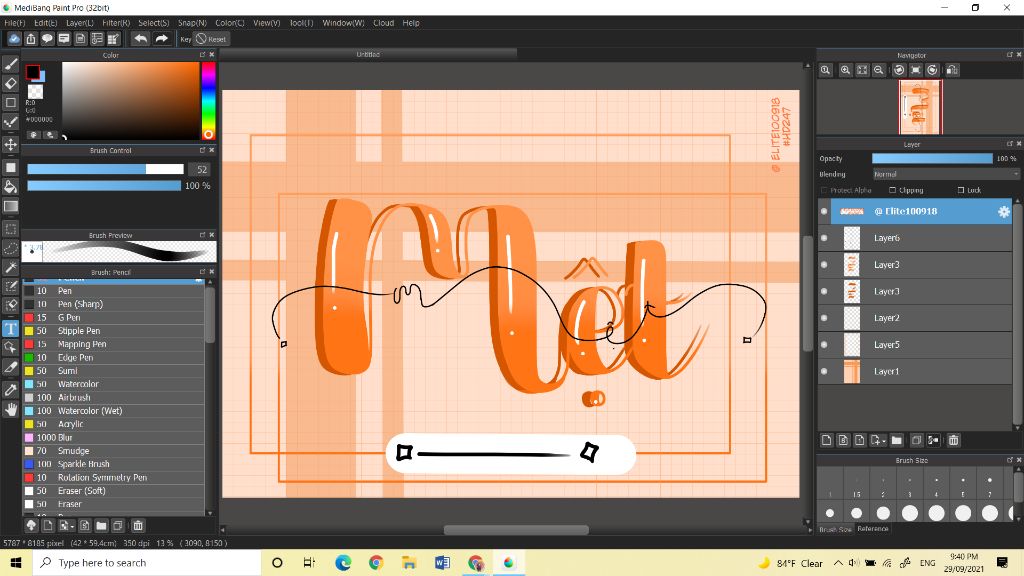
Task: Click the foreground black color swatch
Action: click(x=32, y=71)
